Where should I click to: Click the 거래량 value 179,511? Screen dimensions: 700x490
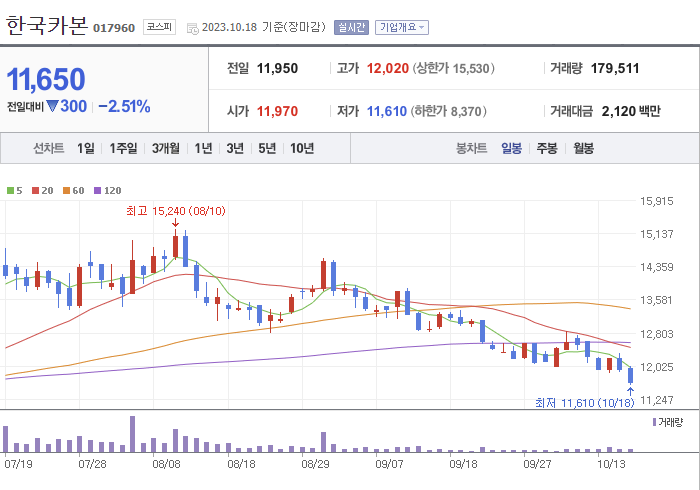click(615, 68)
